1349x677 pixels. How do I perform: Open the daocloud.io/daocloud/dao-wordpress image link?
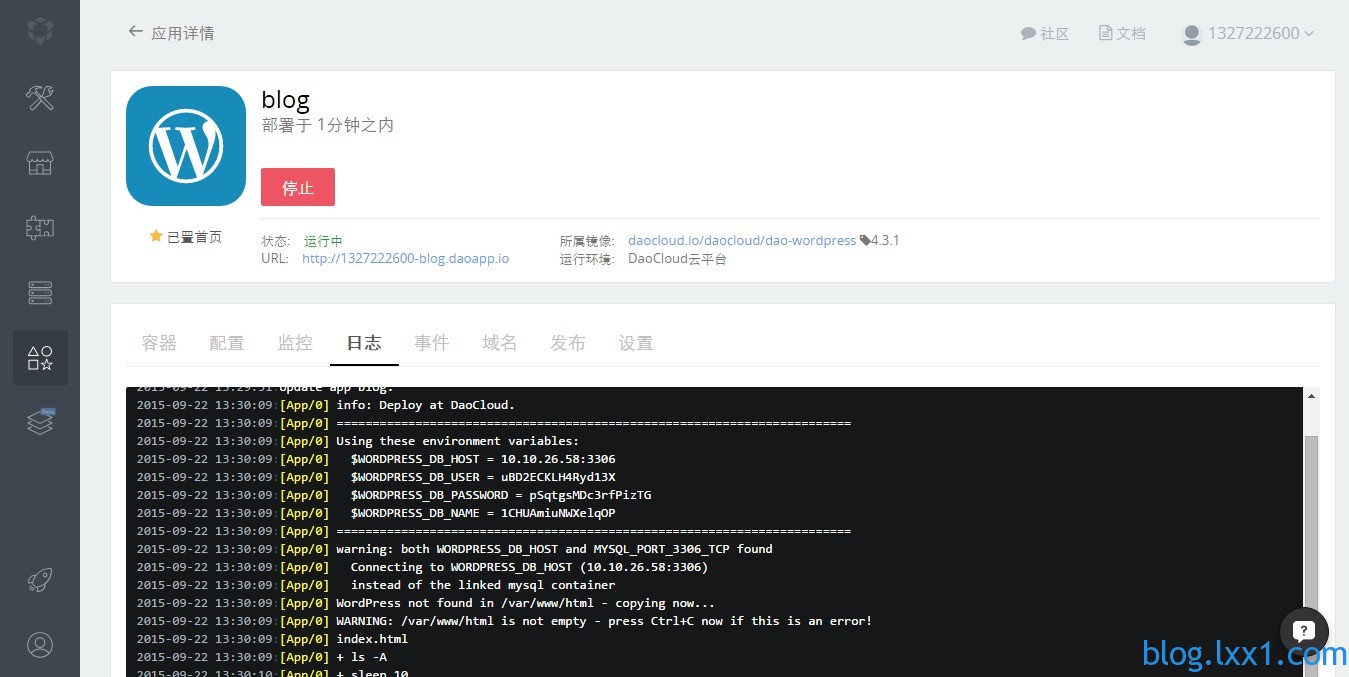(742, 241)
